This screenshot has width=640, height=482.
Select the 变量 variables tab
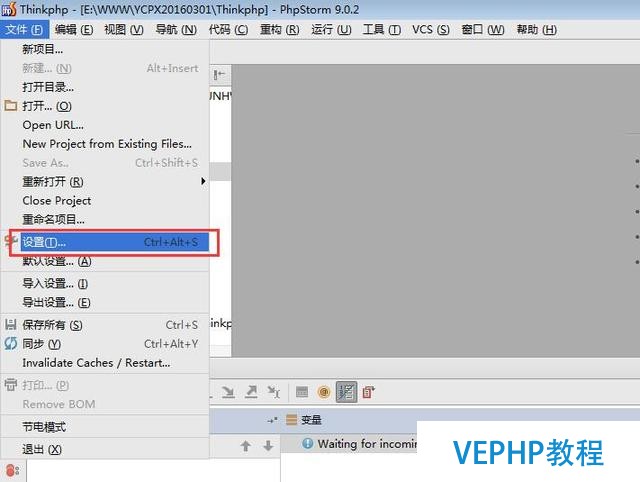[304, 420]
